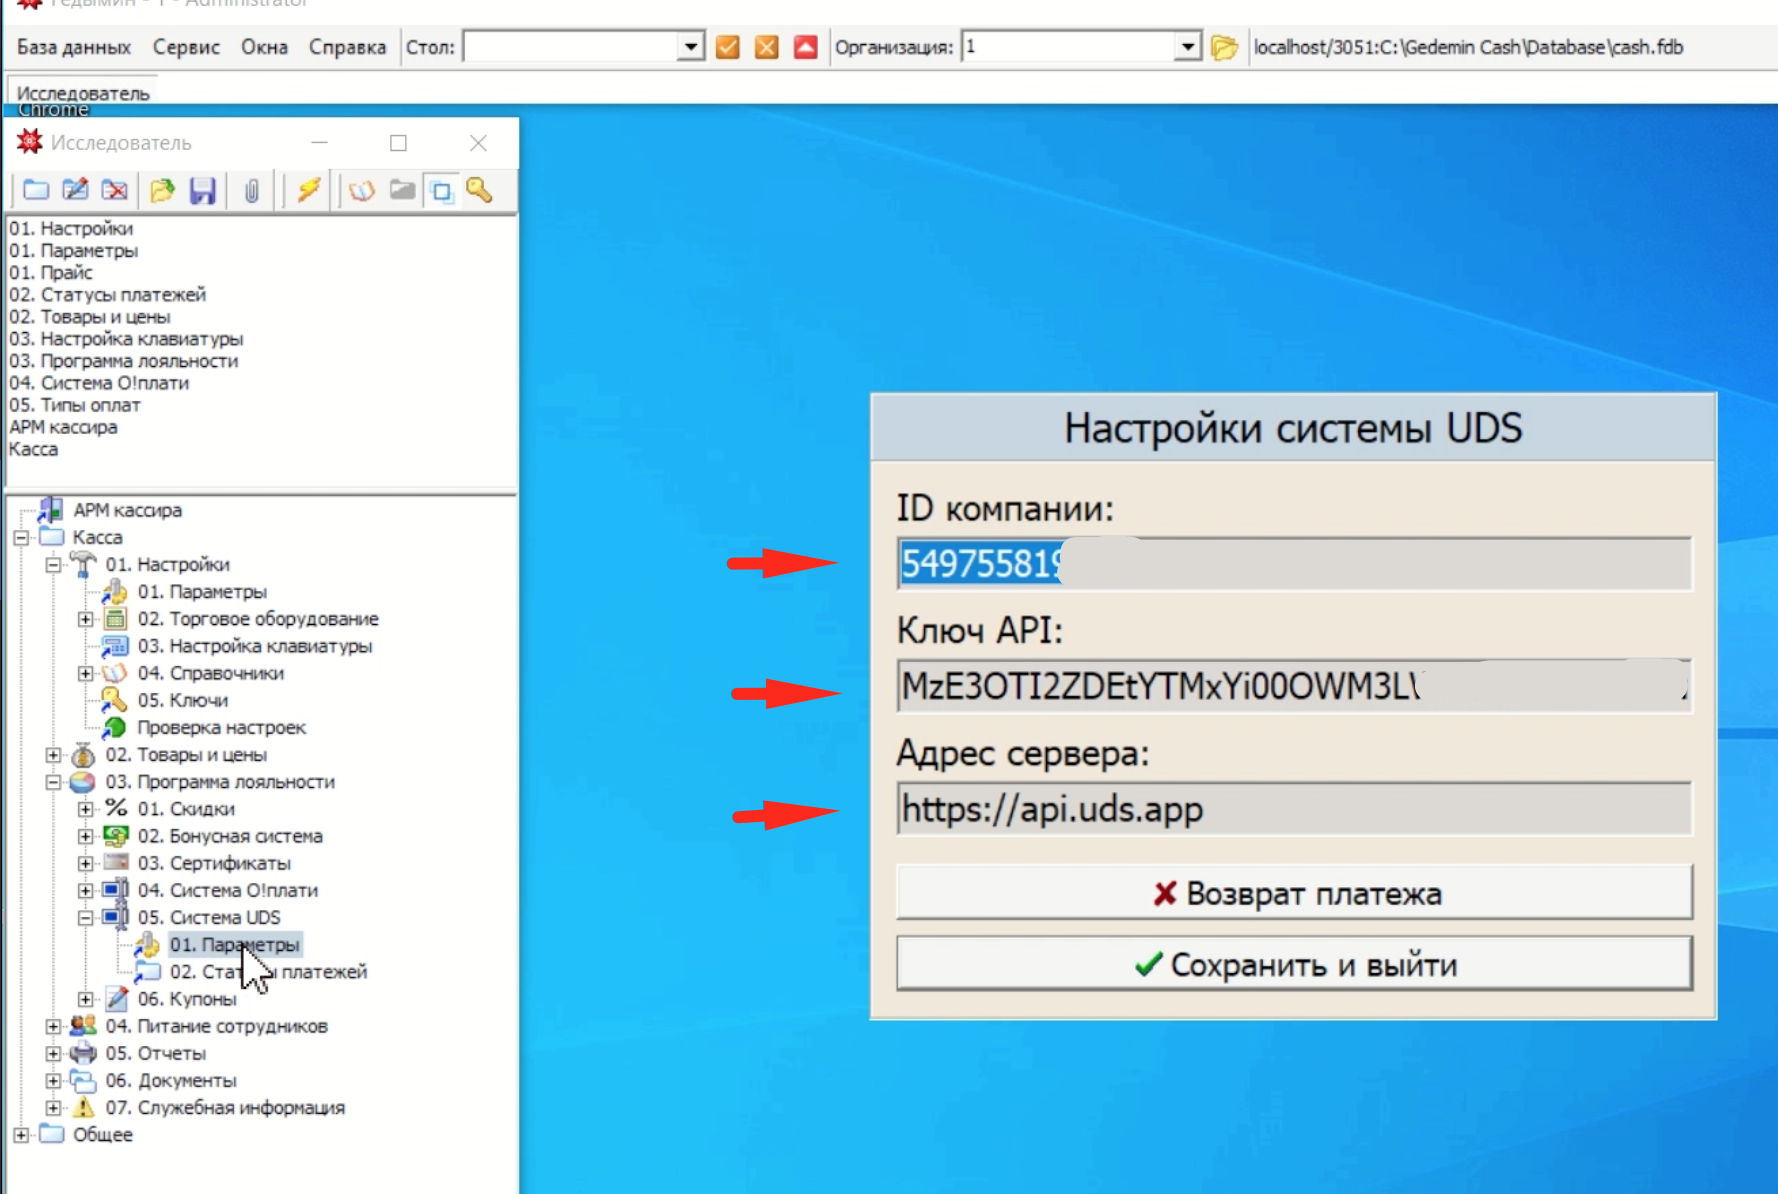Screen dimensions: 1778x1194
Task: Click the orange checkmark icon near Стол
Action: pyautogui.click(x=728, y=47)
